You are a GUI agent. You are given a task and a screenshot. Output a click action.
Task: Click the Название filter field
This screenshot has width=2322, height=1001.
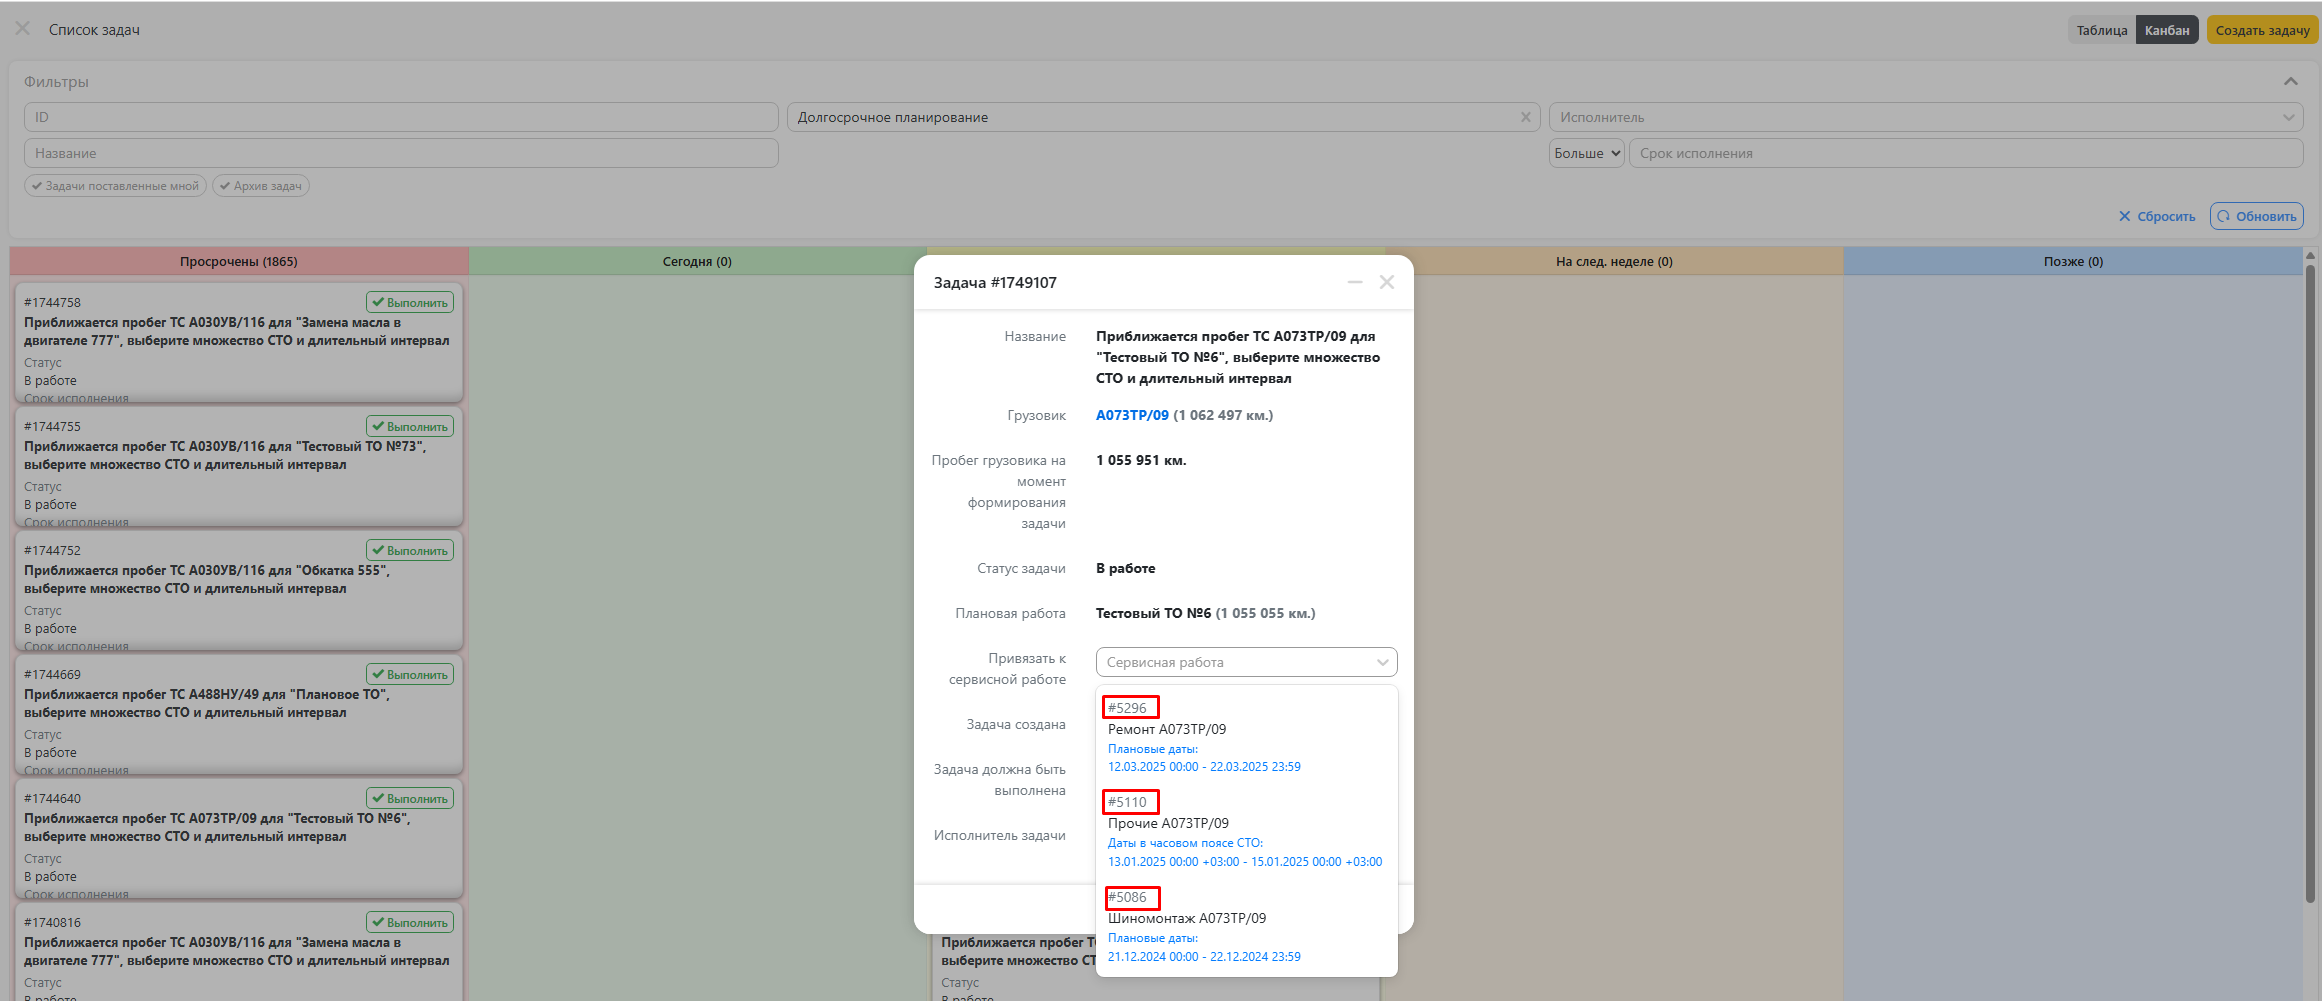click(401, 153)
